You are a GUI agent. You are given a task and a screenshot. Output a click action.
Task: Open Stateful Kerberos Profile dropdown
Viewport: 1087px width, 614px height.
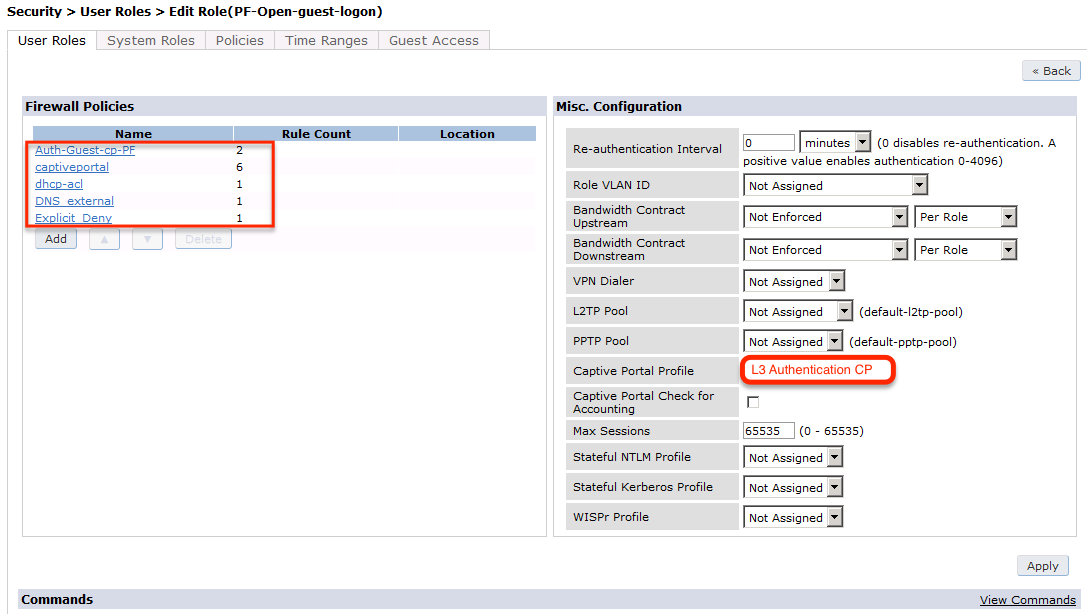tap(794, 488)
